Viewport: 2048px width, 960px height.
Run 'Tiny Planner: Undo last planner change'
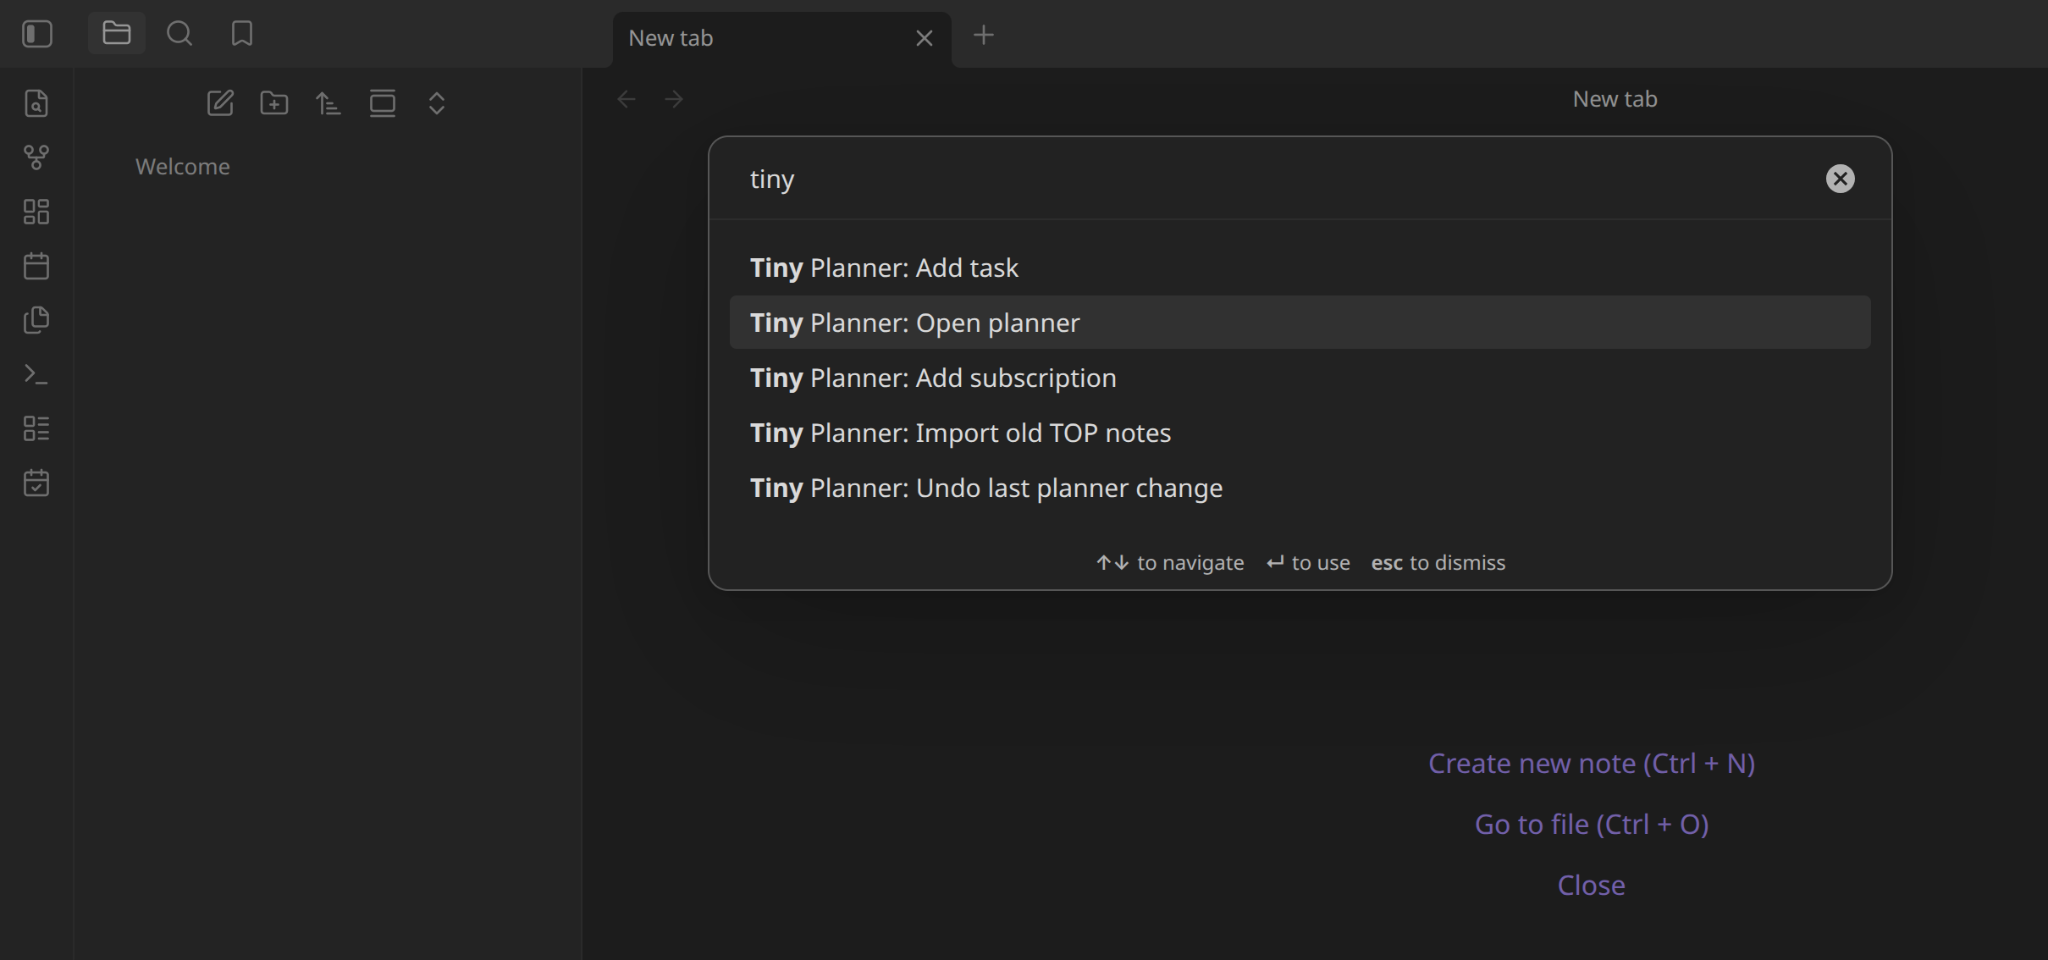click(1300, 488)
